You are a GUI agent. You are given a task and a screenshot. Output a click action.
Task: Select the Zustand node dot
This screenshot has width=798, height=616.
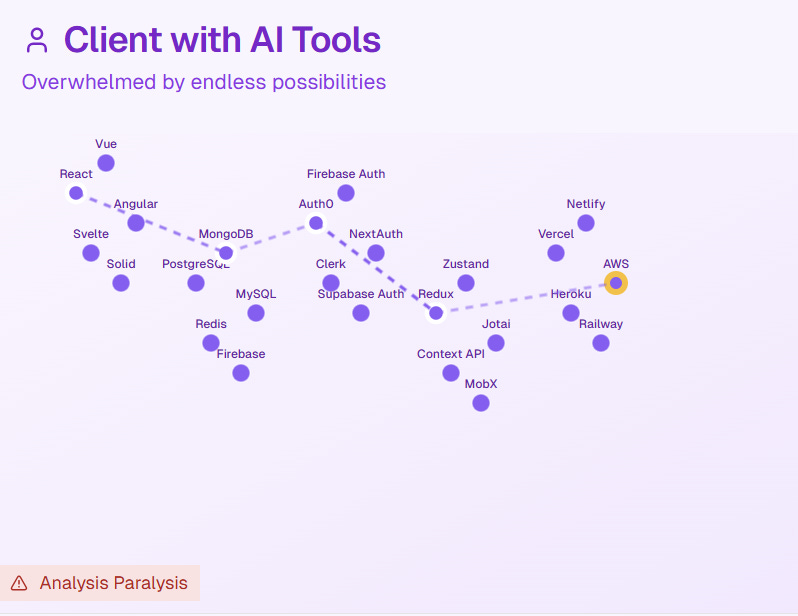coord(466,283)
